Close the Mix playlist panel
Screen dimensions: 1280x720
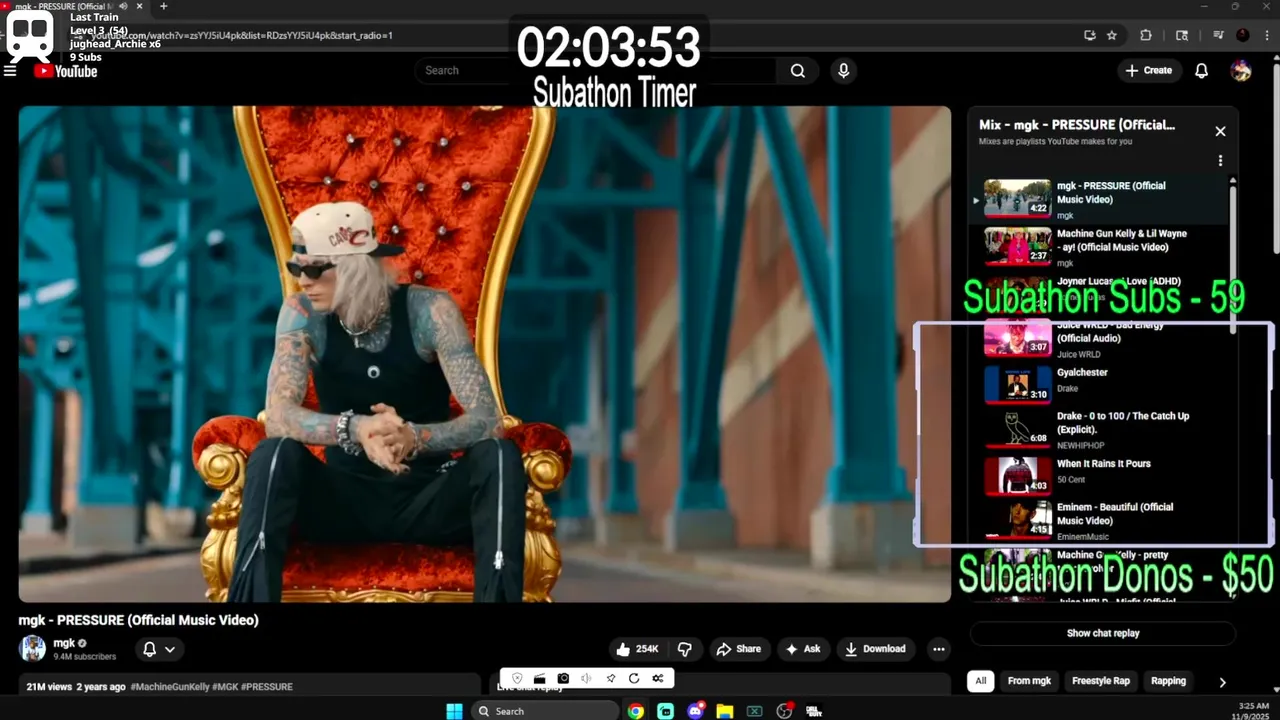[x=1220, y=131]
